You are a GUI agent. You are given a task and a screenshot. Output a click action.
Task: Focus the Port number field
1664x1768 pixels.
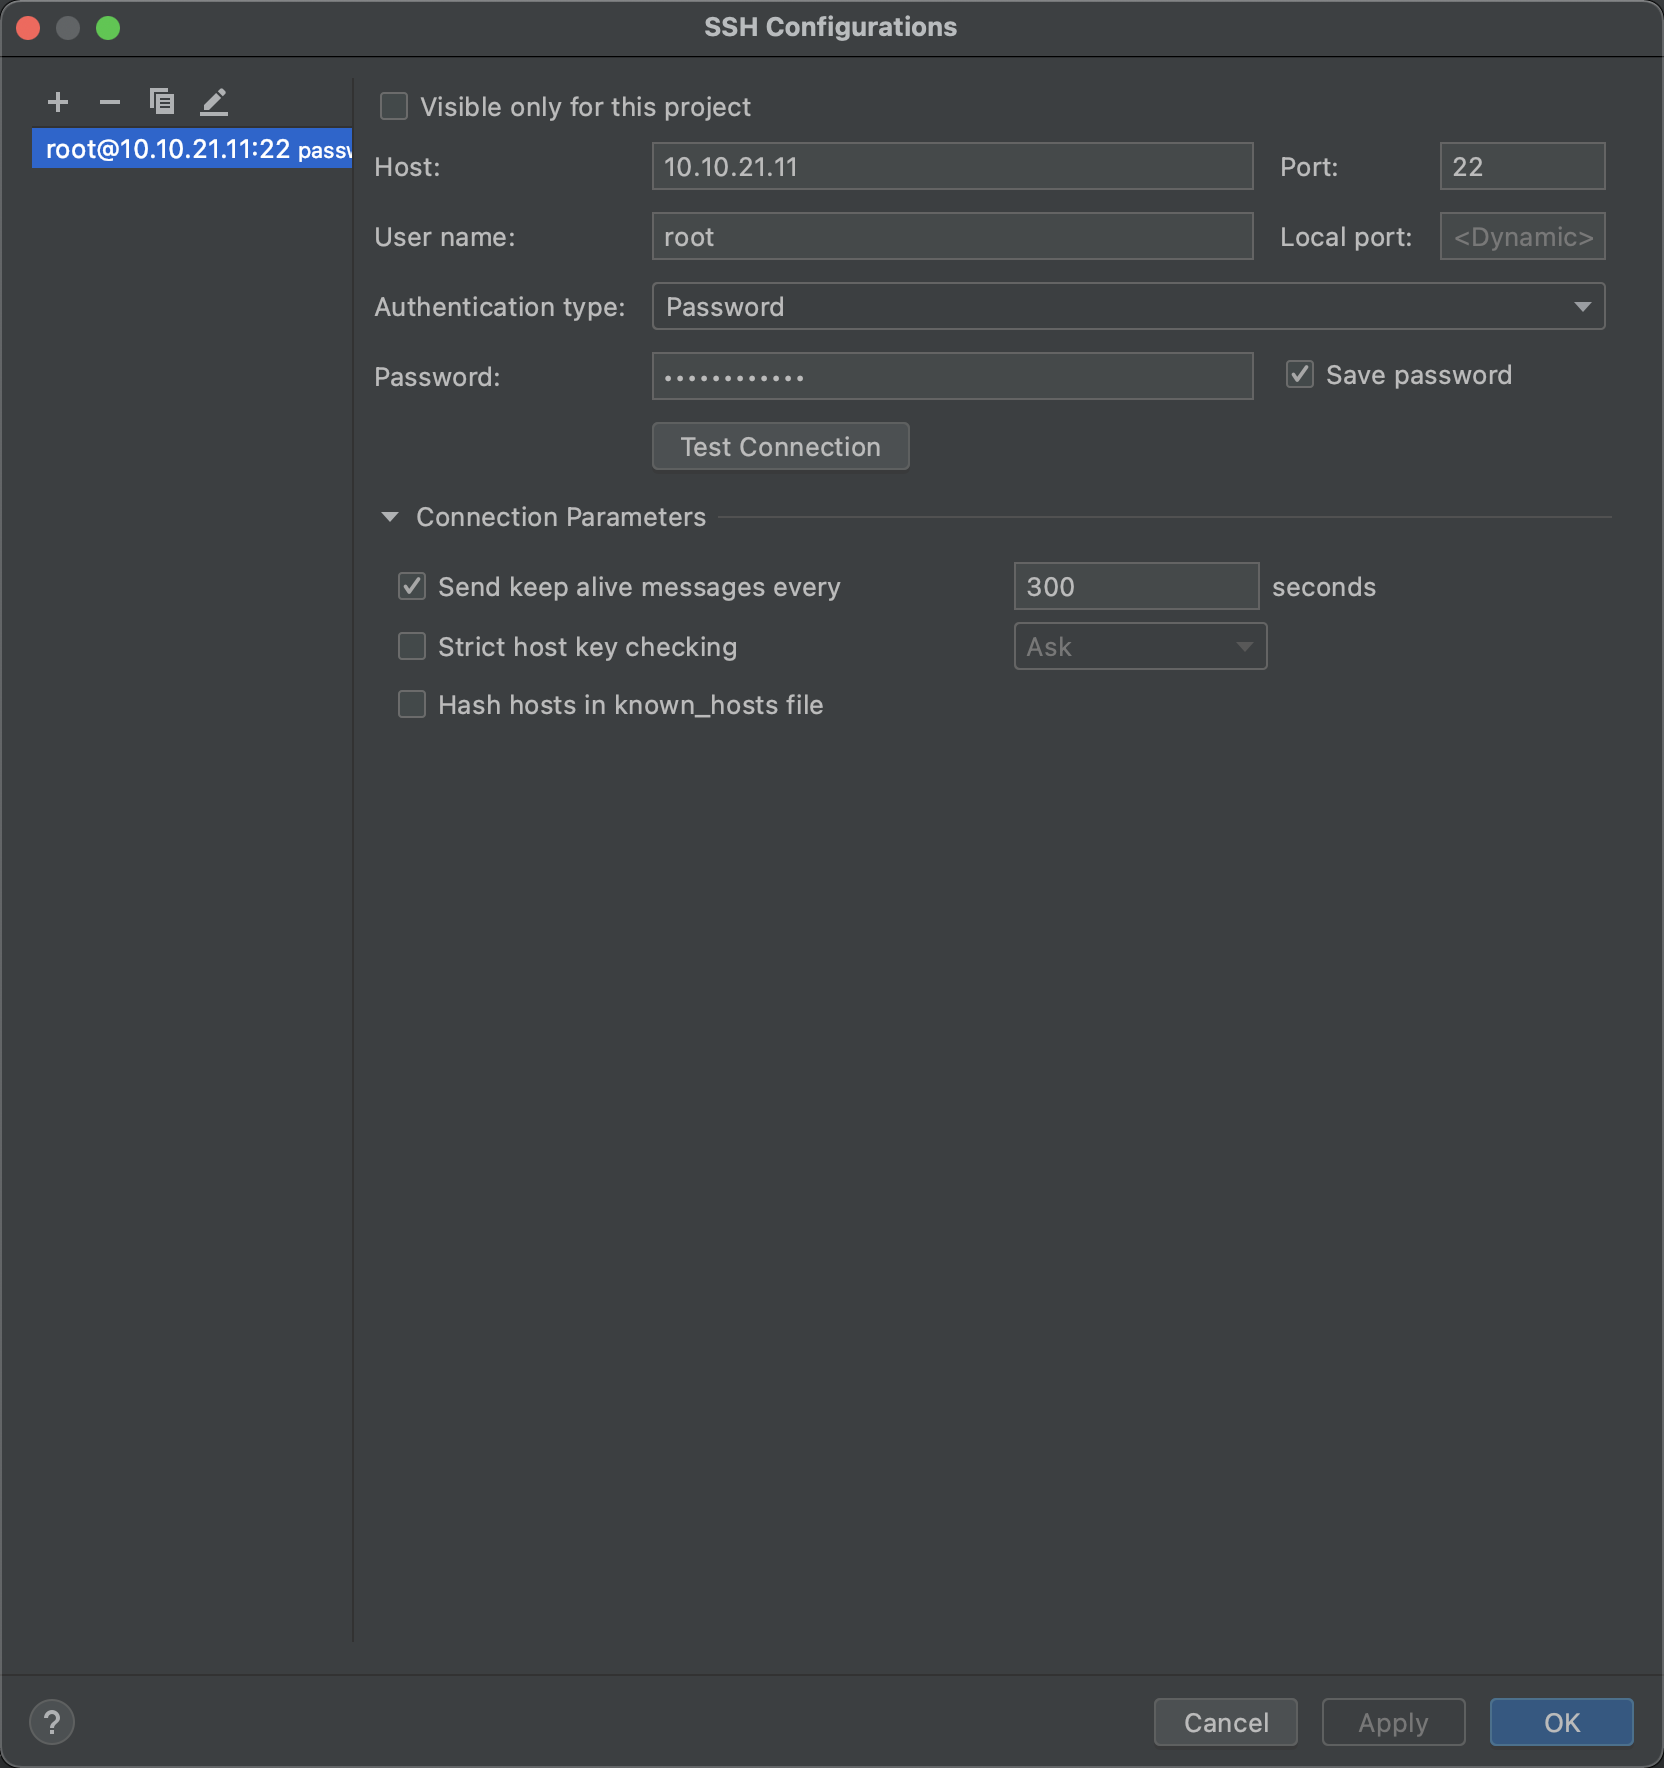[x=1522, y=167]
